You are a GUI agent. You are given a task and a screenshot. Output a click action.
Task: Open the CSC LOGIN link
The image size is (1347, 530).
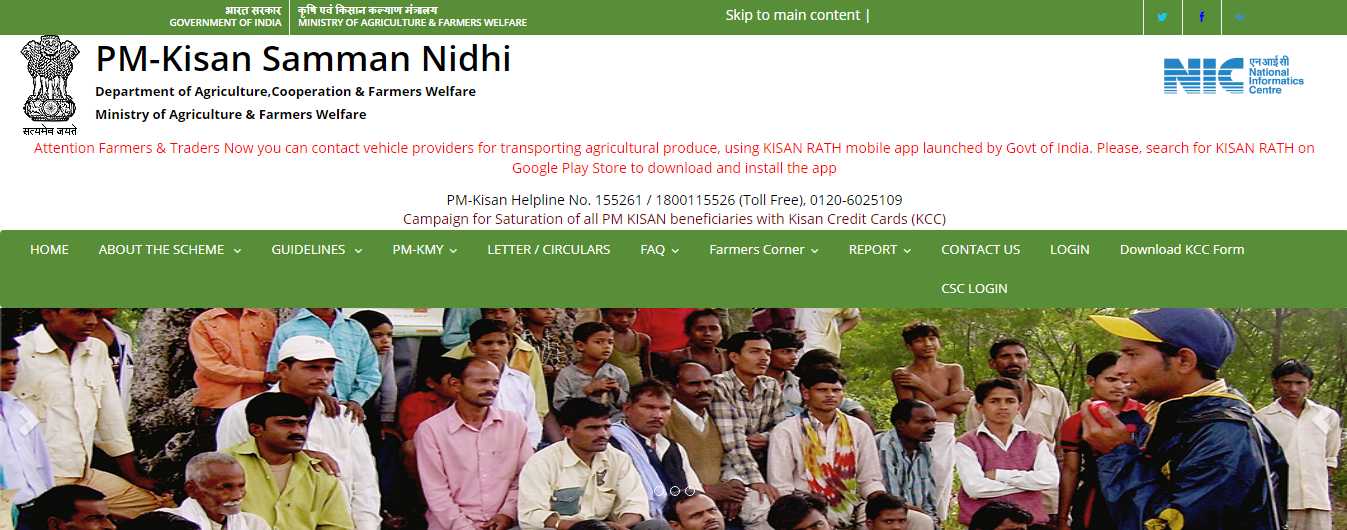(x=974, y=288)
